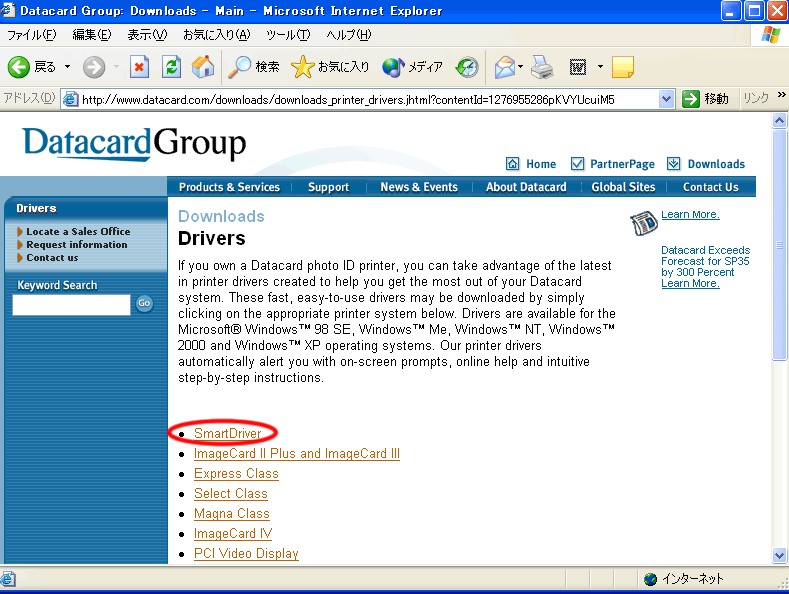This screenshot has height=594, width=789.
Task: Open the ファイル(F) menu
Action: (32, 35)
